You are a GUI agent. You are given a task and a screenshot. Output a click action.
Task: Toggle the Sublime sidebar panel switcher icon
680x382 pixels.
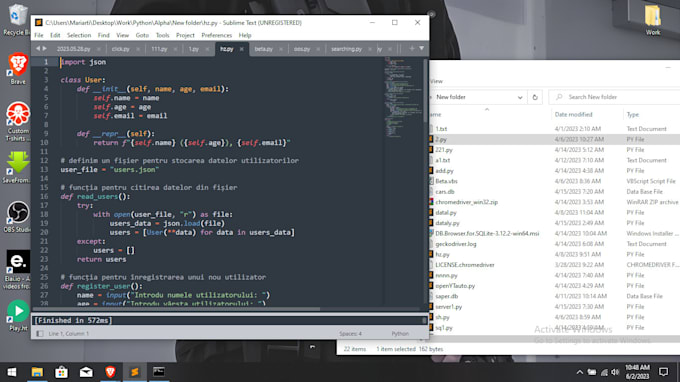point(40,333)
